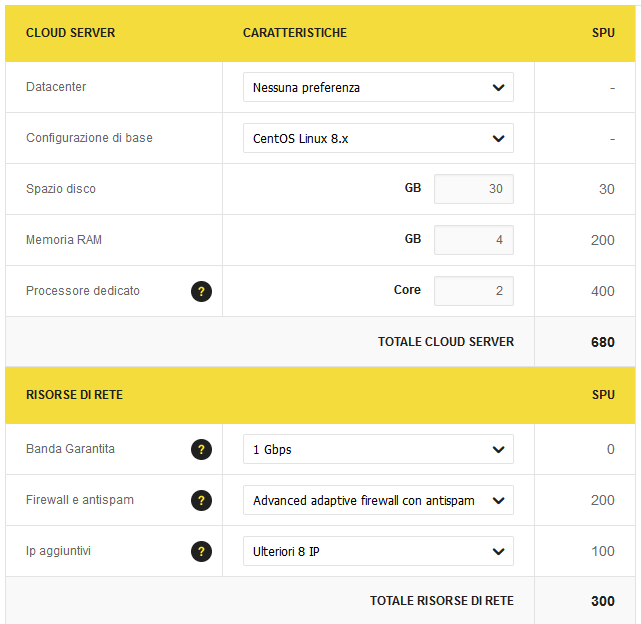Click the 300 network total SPU value
This screenshot has width=641, height=624.
click(x=602, y=601)
